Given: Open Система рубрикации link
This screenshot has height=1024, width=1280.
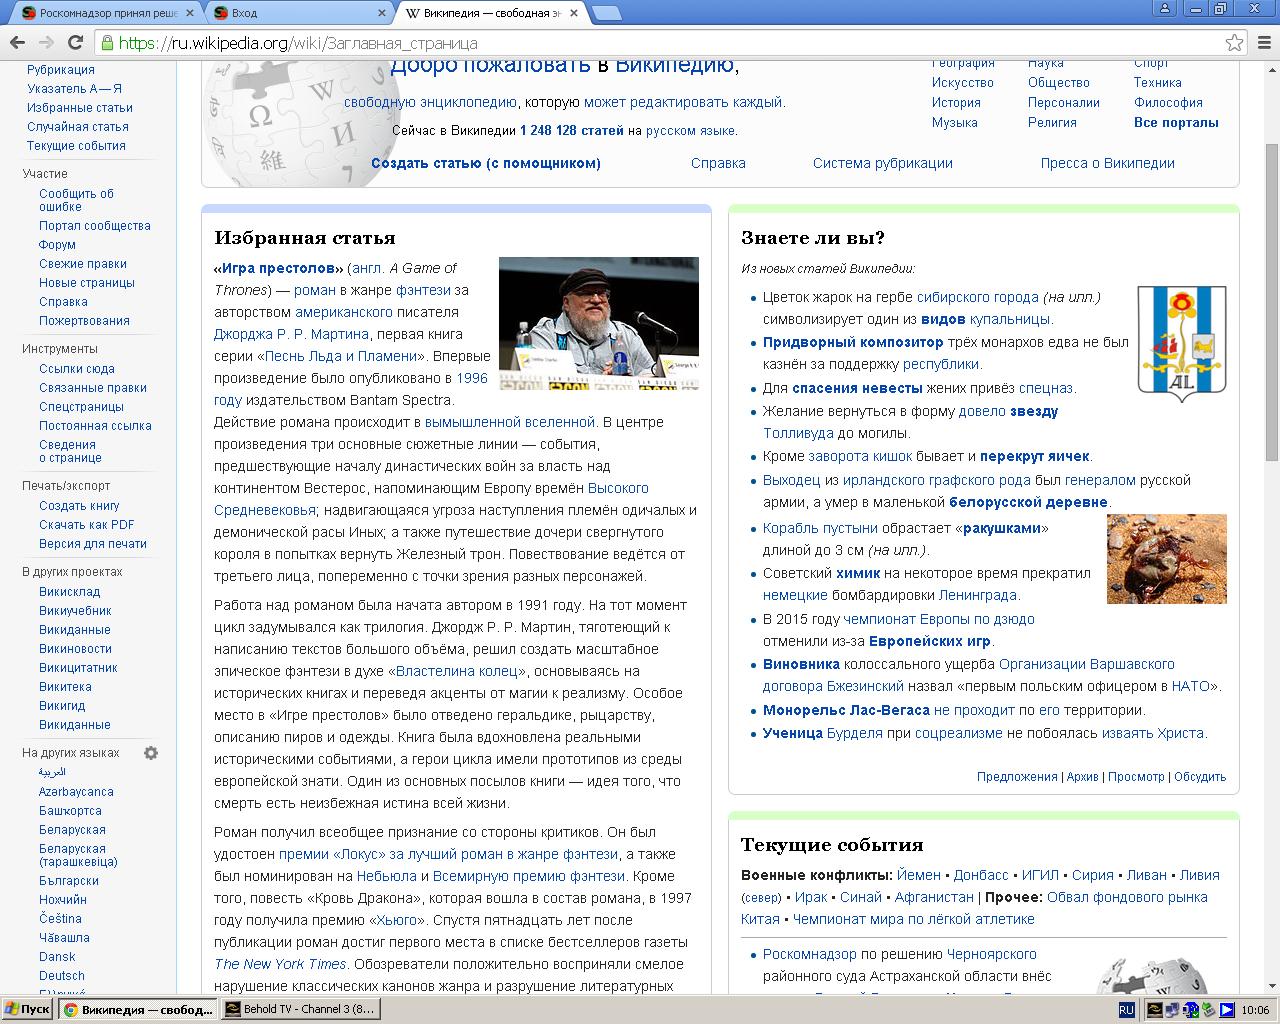Looking at the screenshot, I should (x=883, y=163).
